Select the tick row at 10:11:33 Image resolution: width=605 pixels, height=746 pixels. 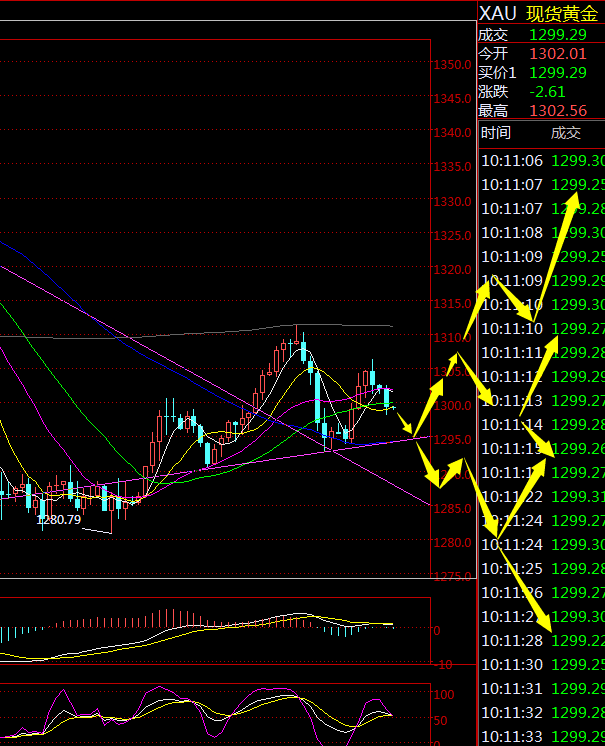click(541, 737)
